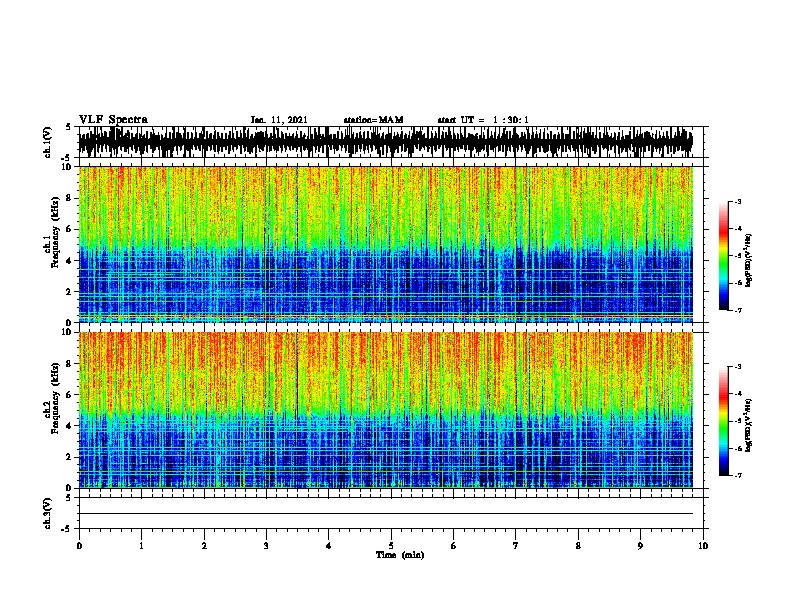Click the ch.2 "Frequency (kHz)" axis label
The width and height of the screenshot is (792, 612).
click(55, 398)
